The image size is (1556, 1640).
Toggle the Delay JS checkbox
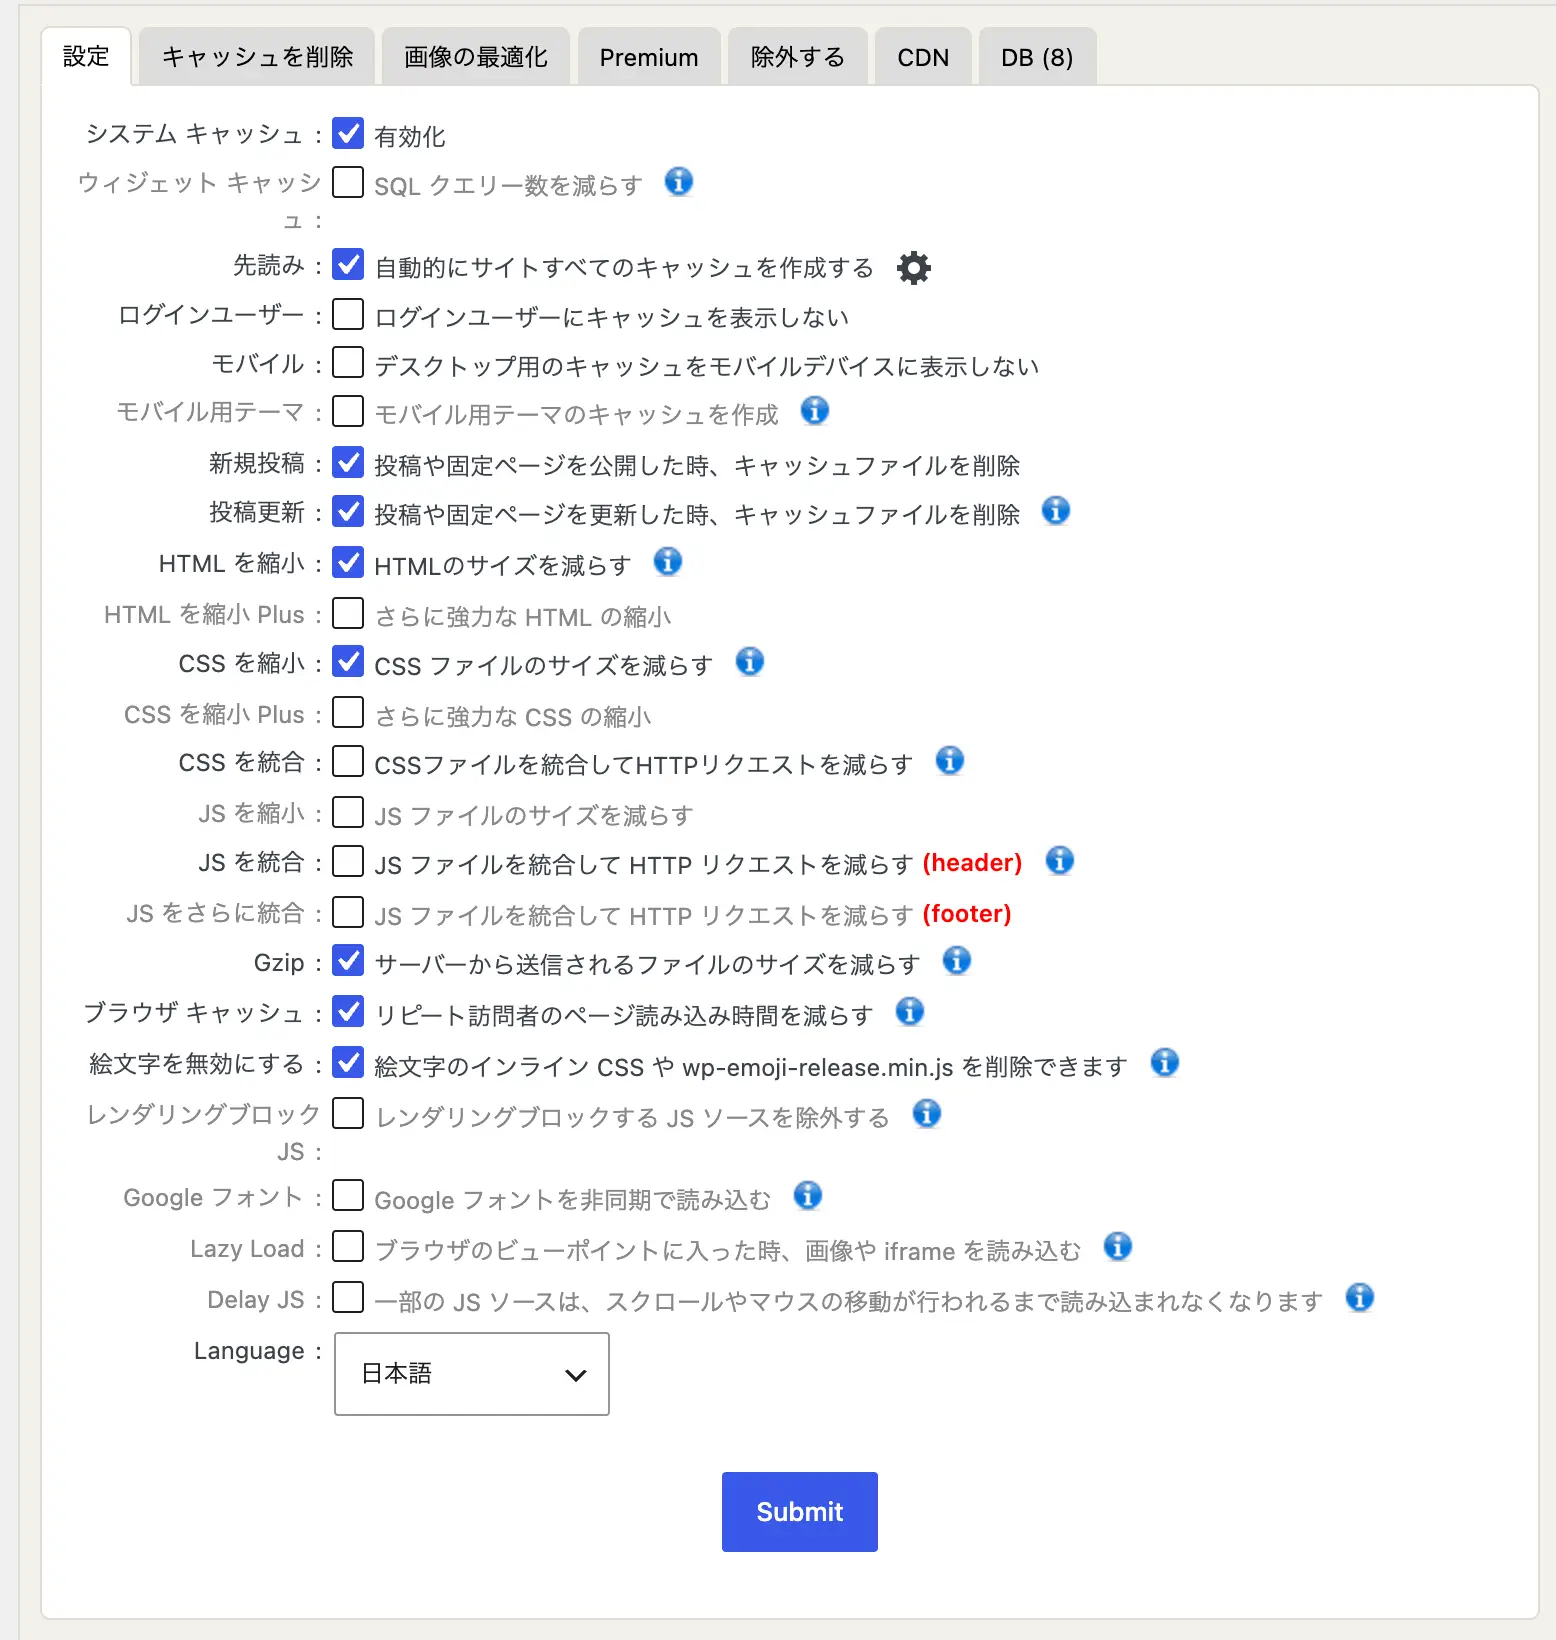coord(348,1297)
